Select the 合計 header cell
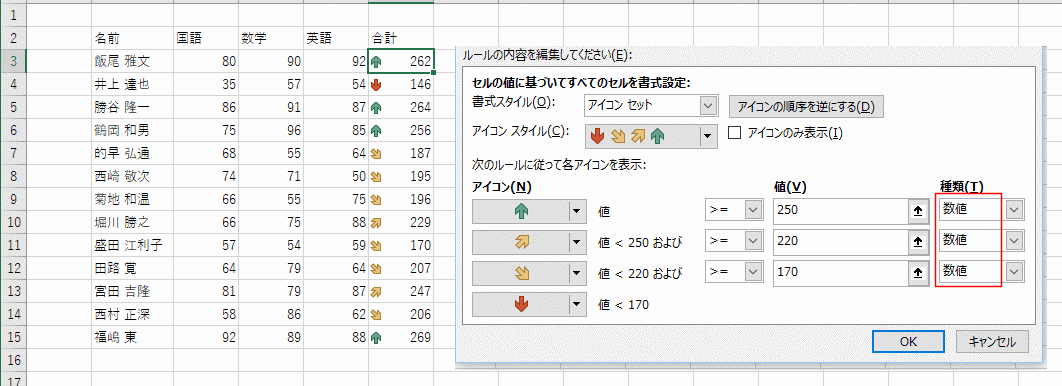Image resolution: width=1062 pixels, height=386 pixels. (x=401, y=38)
